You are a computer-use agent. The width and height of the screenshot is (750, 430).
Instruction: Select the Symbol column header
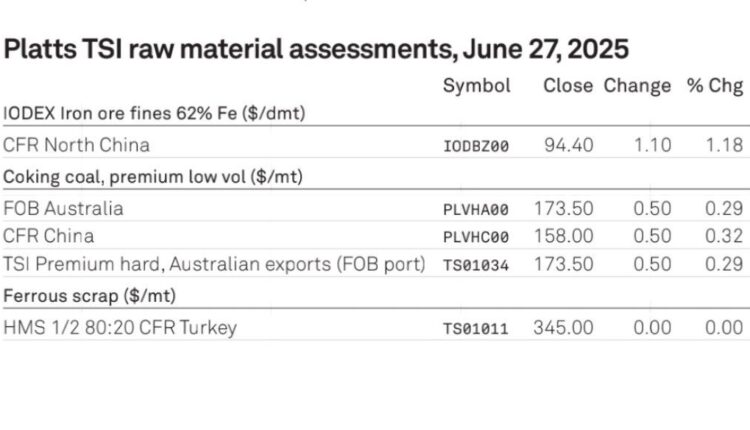click(x=476, y=86)
